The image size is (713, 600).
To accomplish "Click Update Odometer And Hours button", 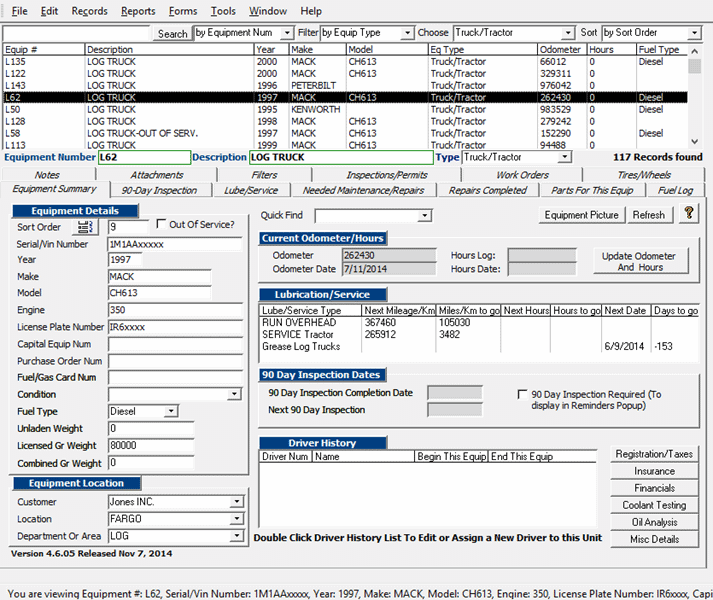I will click(x=641, y=261).
